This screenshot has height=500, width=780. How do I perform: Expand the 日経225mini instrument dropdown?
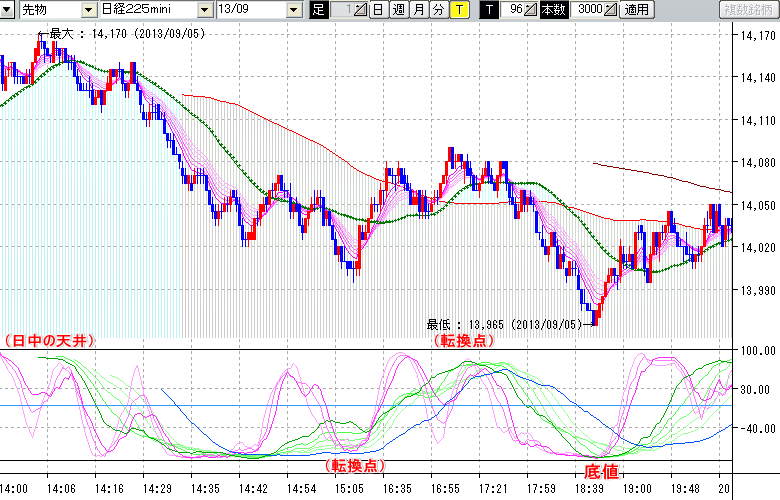(x=204, y=10)
